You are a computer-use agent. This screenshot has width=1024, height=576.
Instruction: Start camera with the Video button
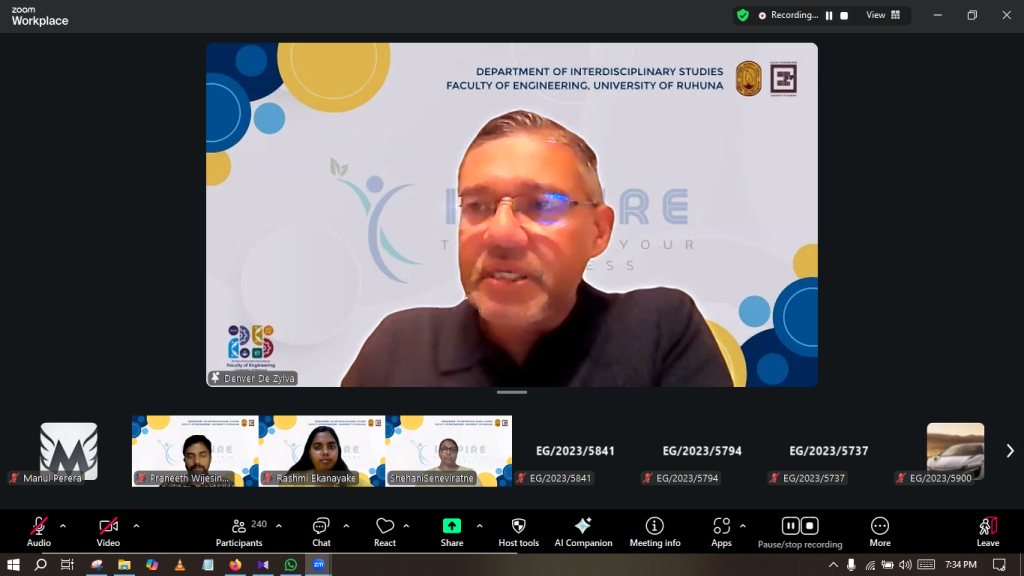tap(108, 530)
